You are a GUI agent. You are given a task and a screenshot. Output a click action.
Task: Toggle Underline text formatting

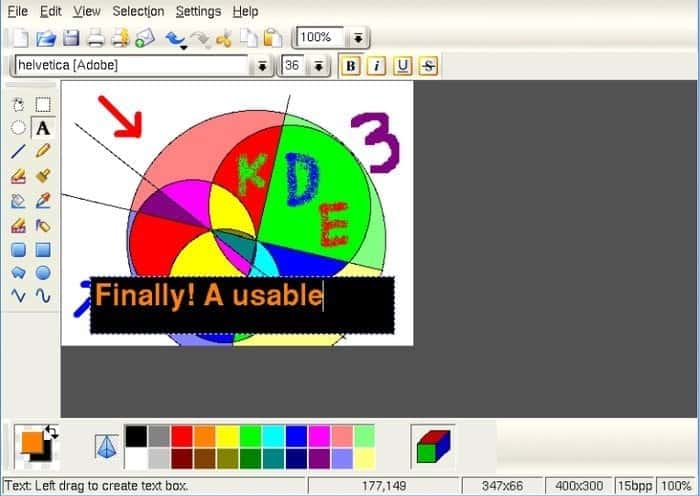(x=402, y=66)
